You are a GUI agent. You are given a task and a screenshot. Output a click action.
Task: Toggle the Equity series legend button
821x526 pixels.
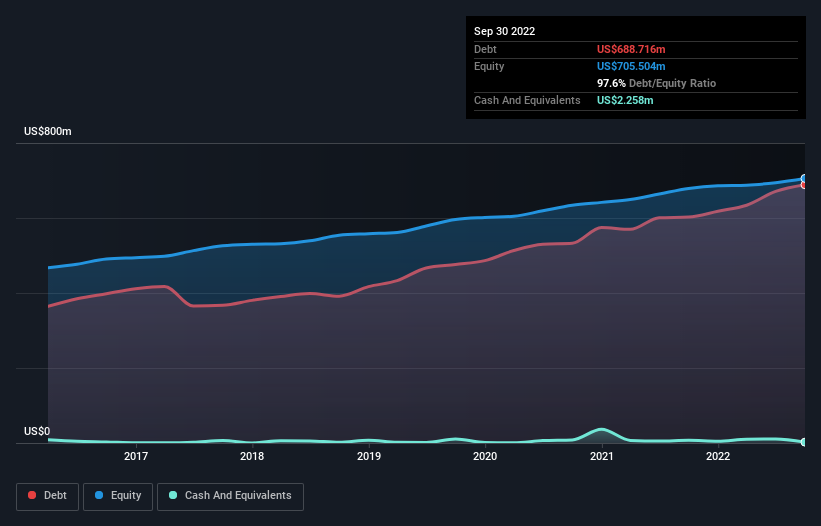[118, 496]
